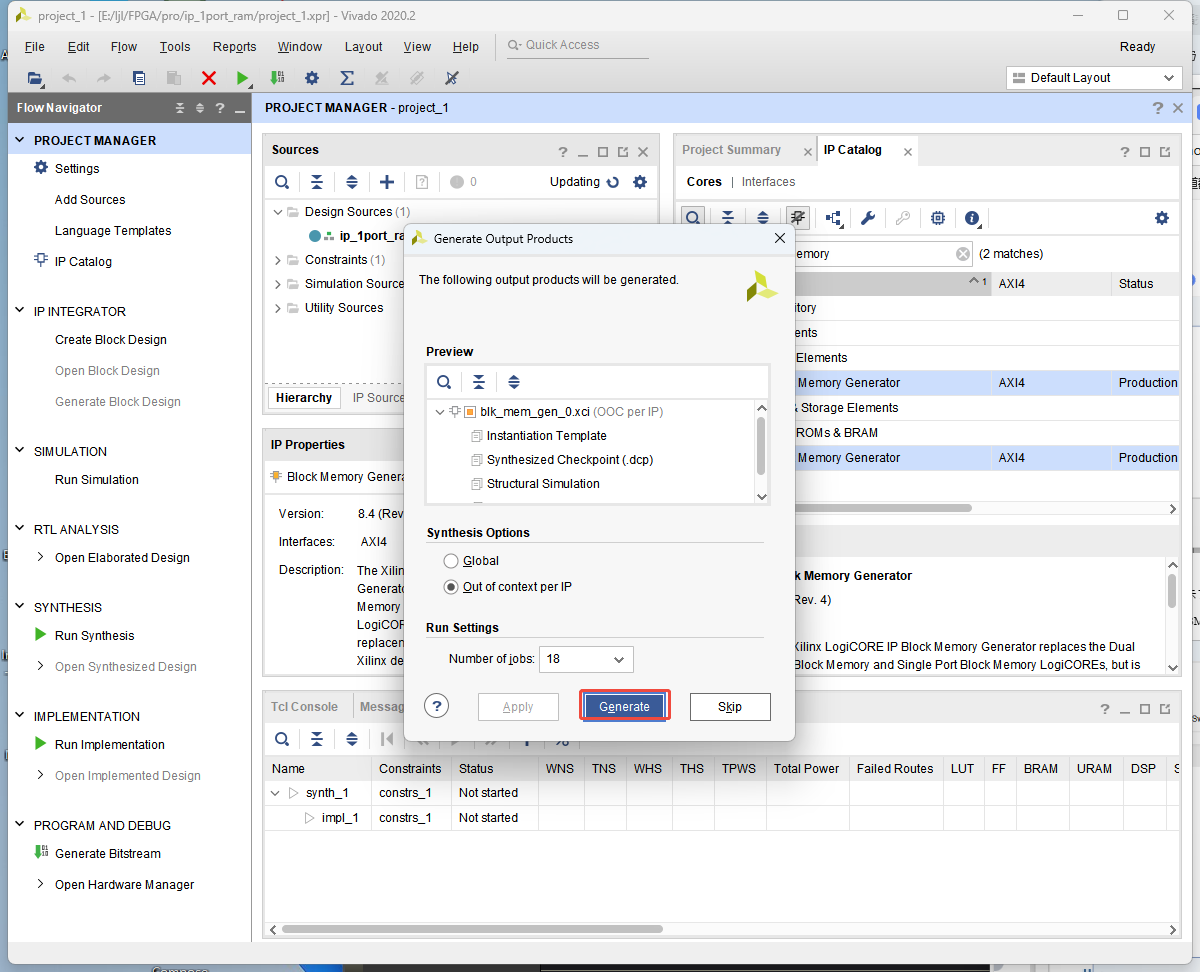
Task: Open Flow Navigator help question mark
Action: coord(219,108)
